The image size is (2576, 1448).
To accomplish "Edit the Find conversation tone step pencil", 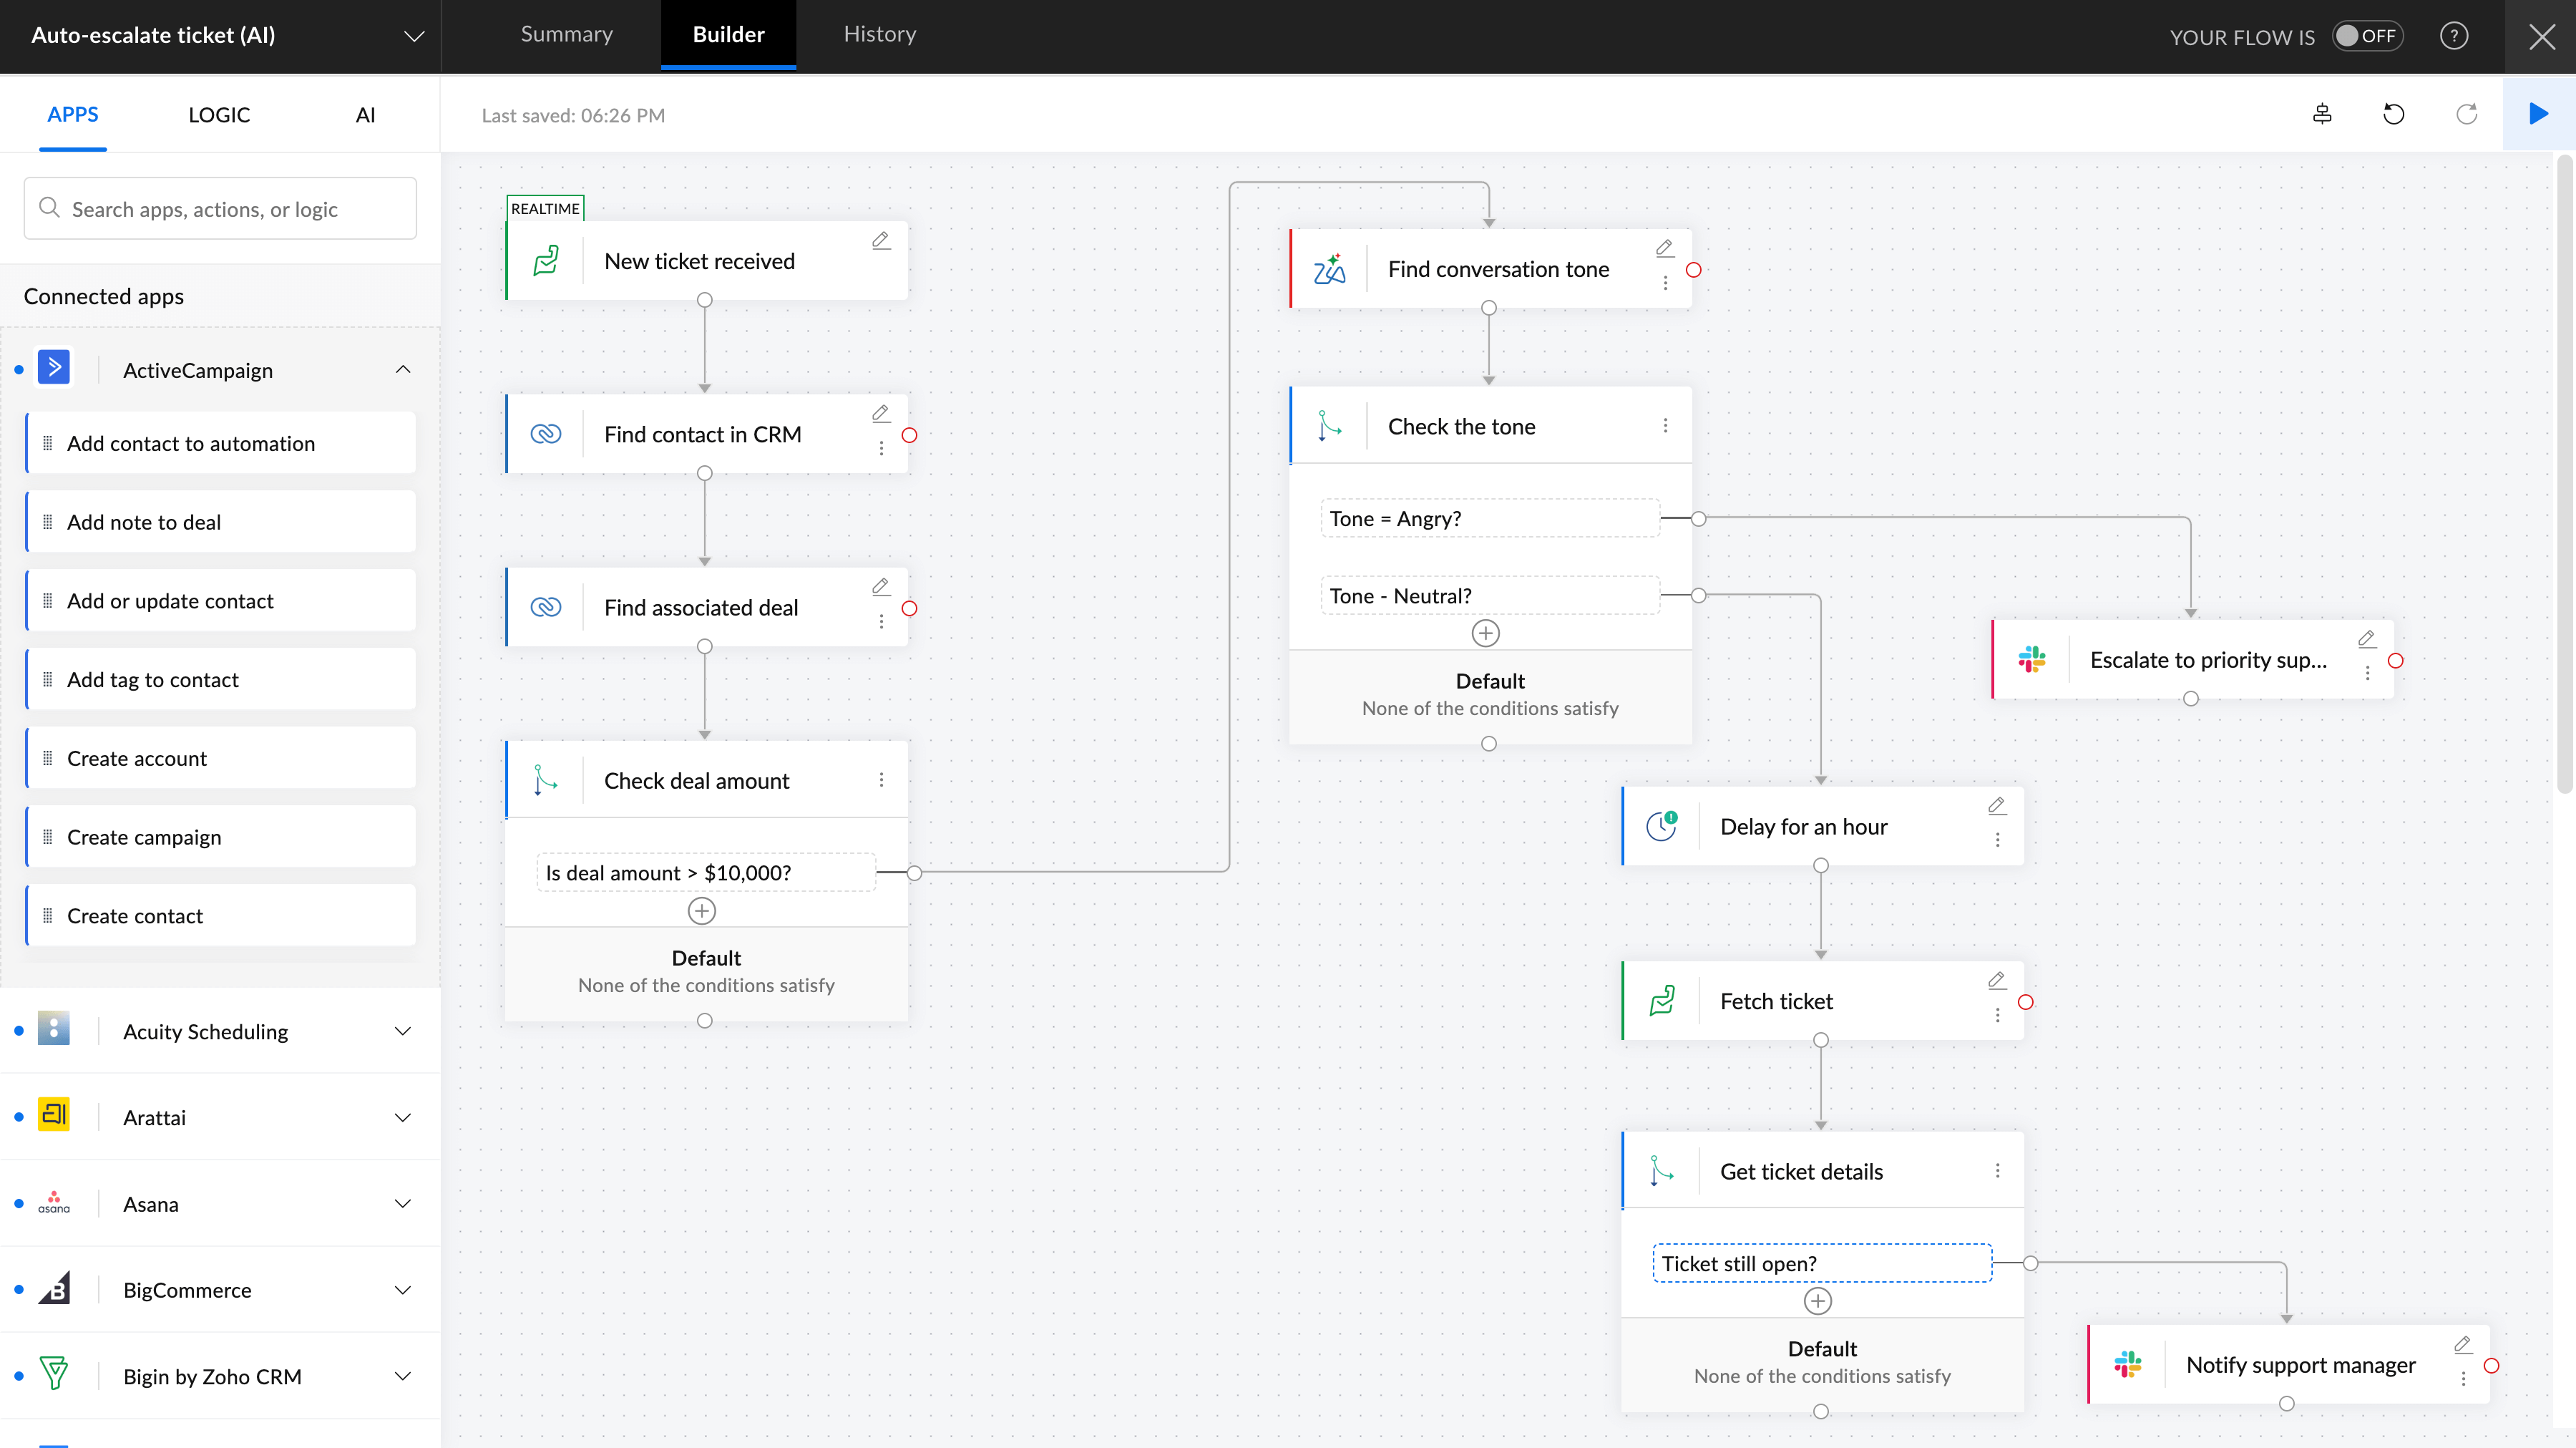I will pos(1664,248).
